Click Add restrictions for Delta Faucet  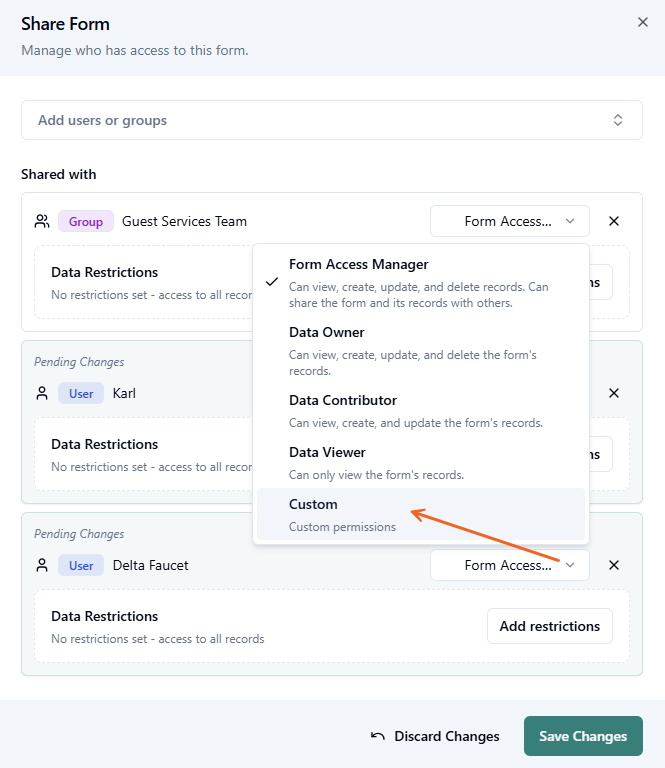point(549,626)
